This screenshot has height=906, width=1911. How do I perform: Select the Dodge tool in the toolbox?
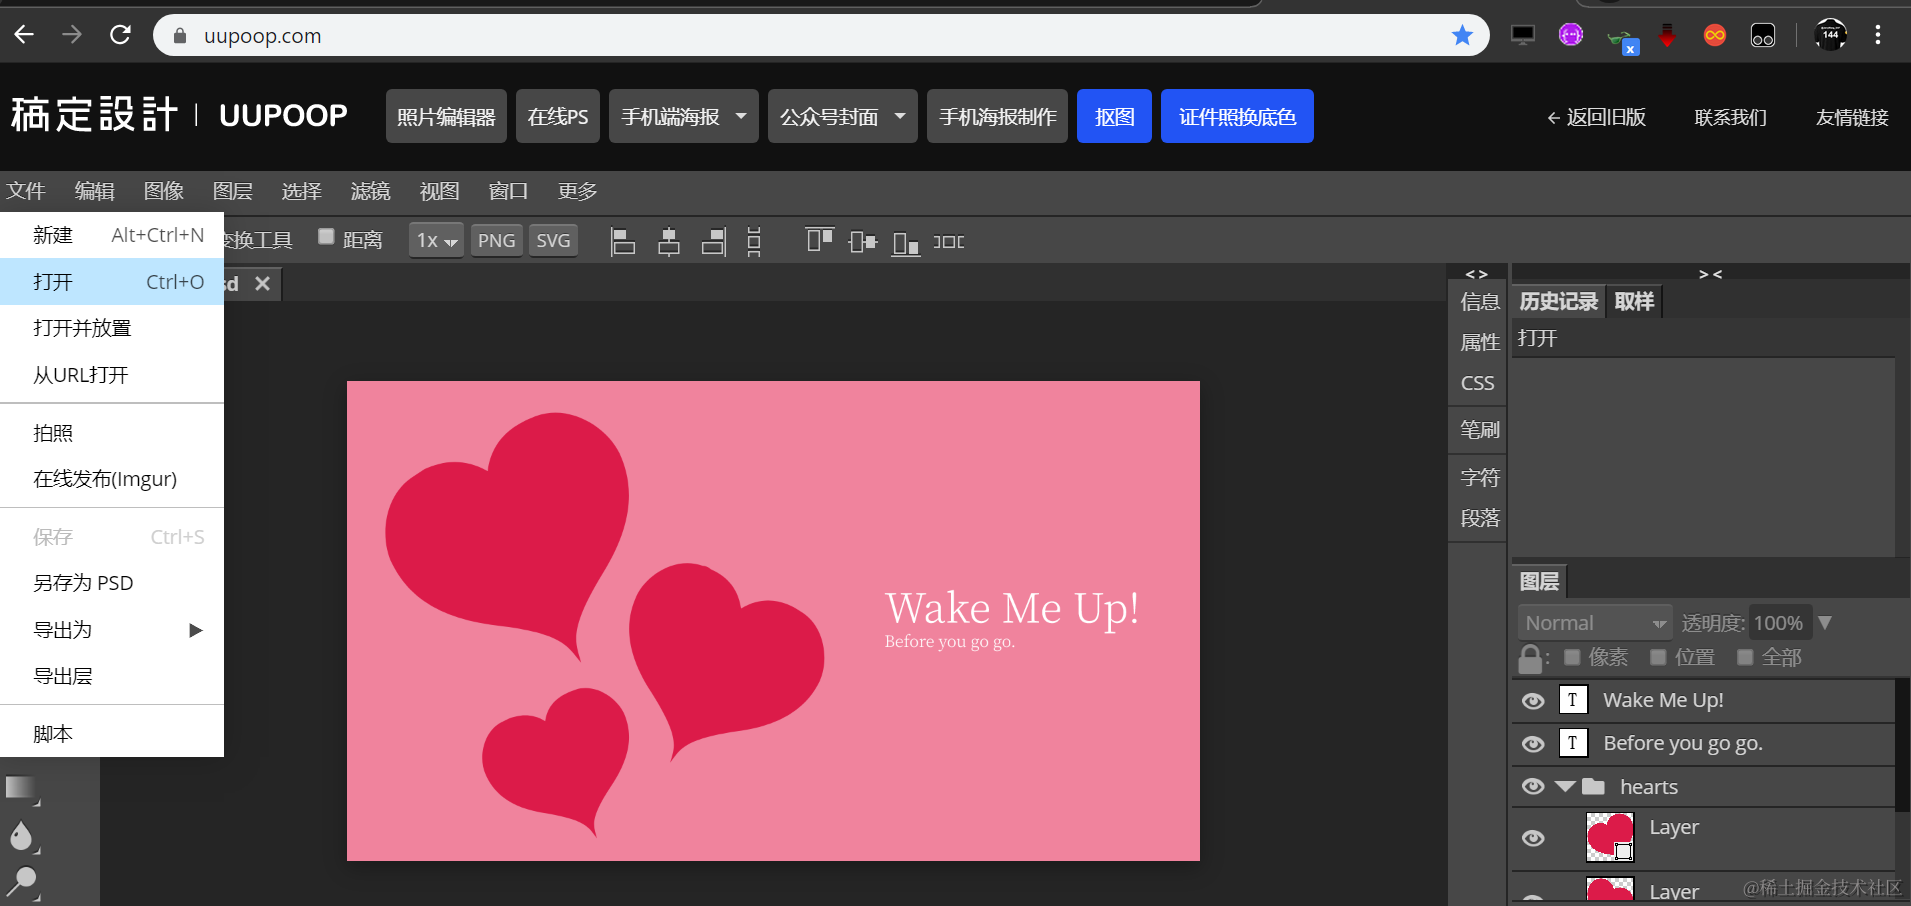tap(21, 881)
